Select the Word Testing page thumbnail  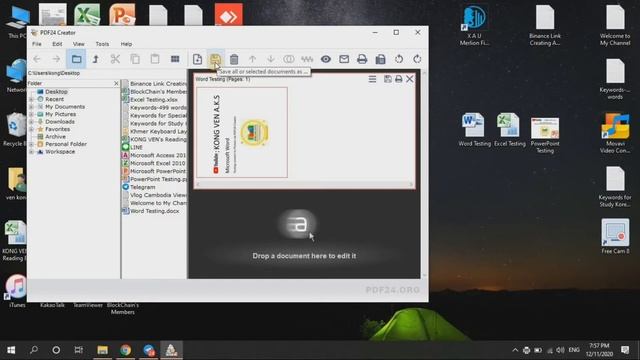pos(242,133)
